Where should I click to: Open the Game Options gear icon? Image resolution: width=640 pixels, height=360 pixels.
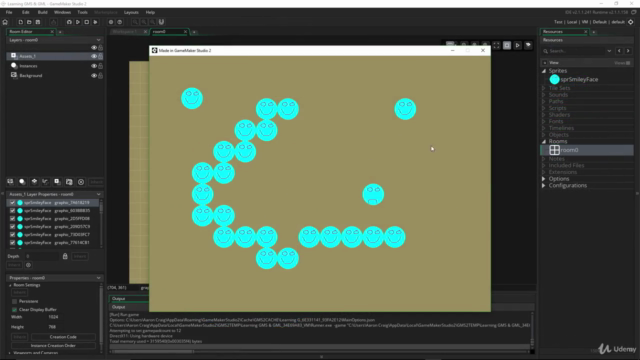(111, 22)
